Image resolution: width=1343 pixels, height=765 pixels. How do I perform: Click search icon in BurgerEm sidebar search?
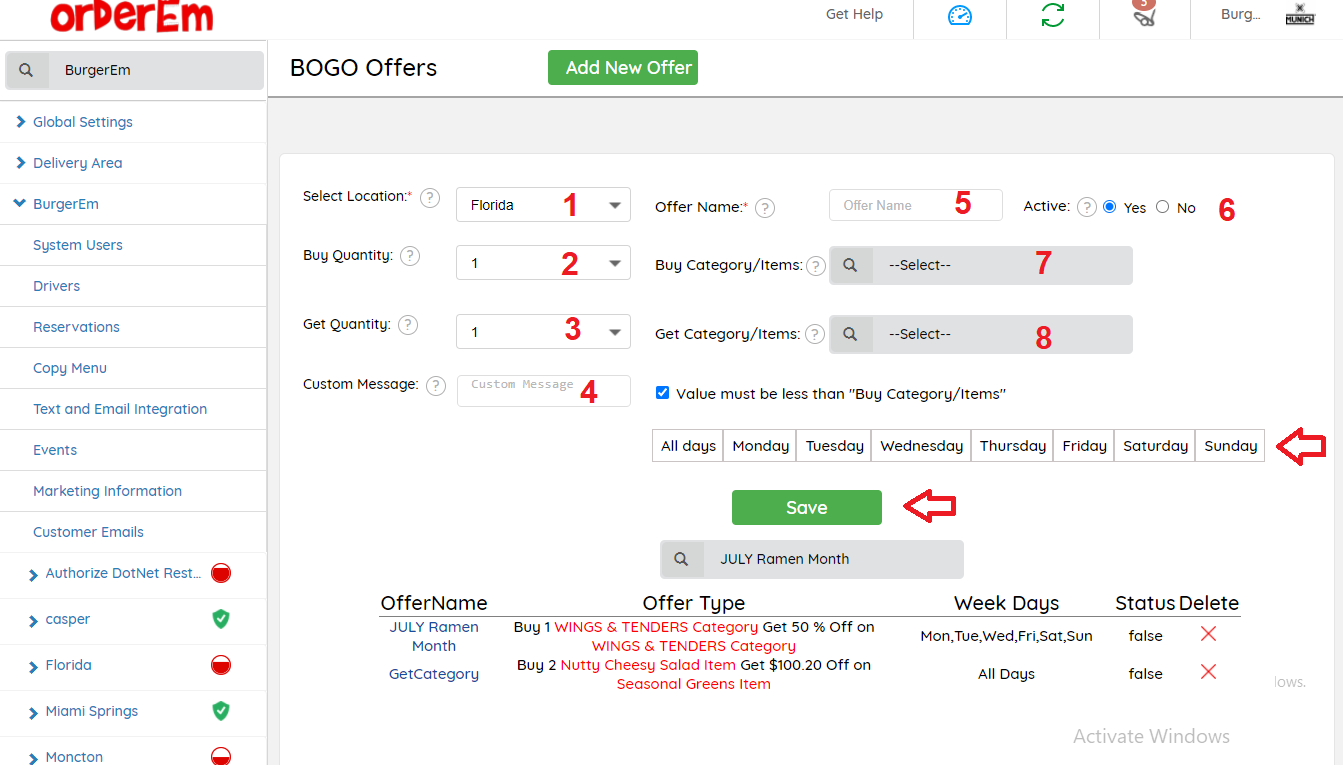(x=27, y=70)
